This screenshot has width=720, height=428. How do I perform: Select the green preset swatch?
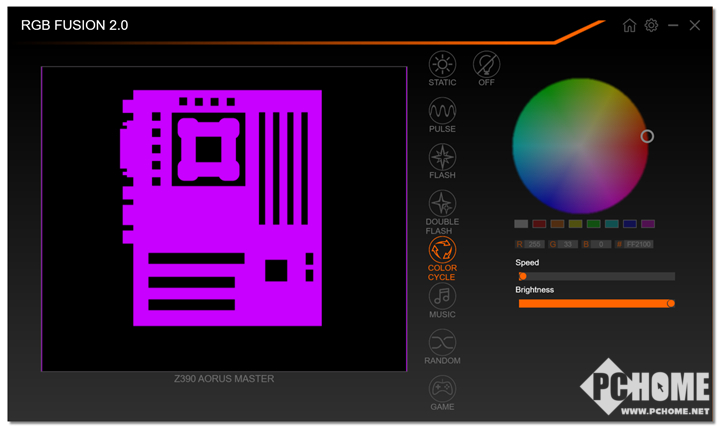click(593, 224)
